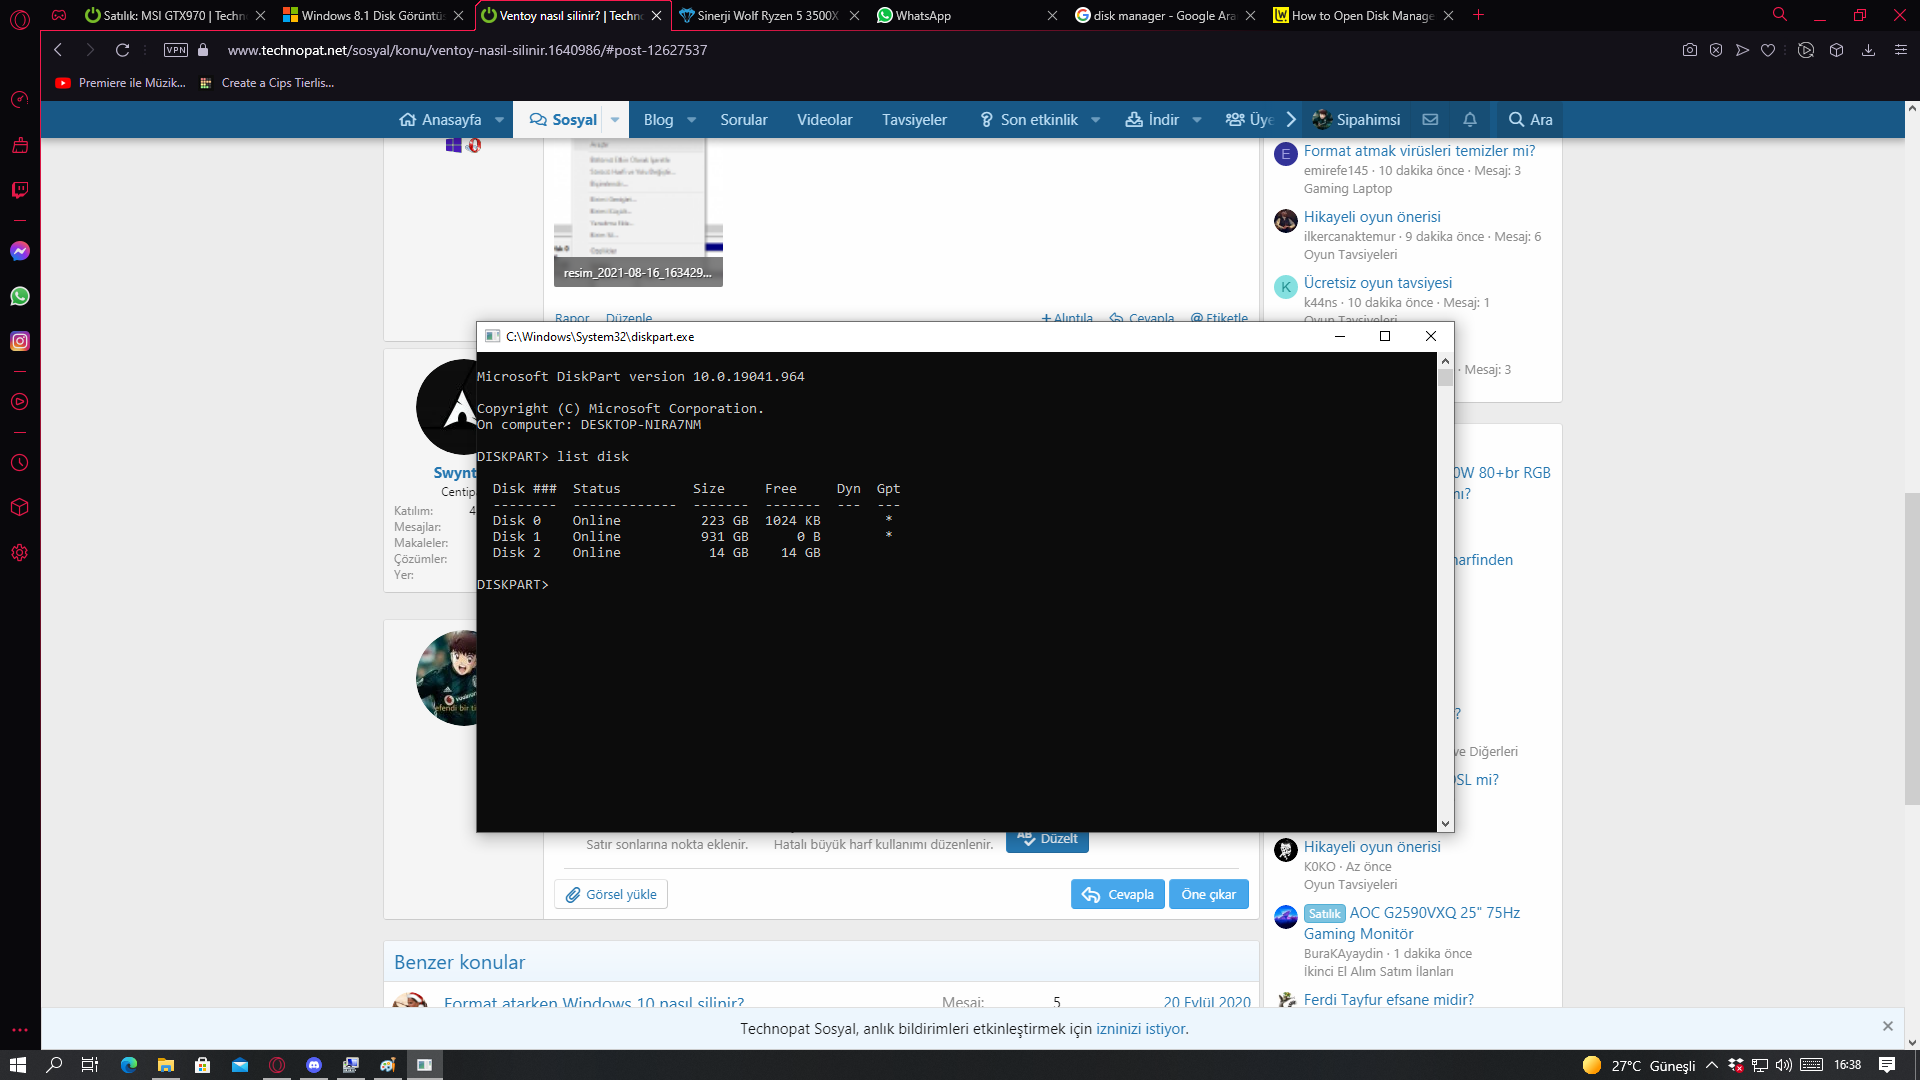Open Twitch sidebar panel
The height and width of the screenshot is (1080, 1920).
20,190
